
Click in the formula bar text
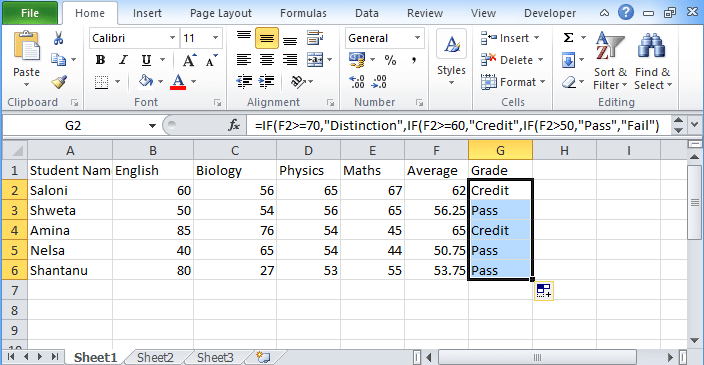coord(457,126)
